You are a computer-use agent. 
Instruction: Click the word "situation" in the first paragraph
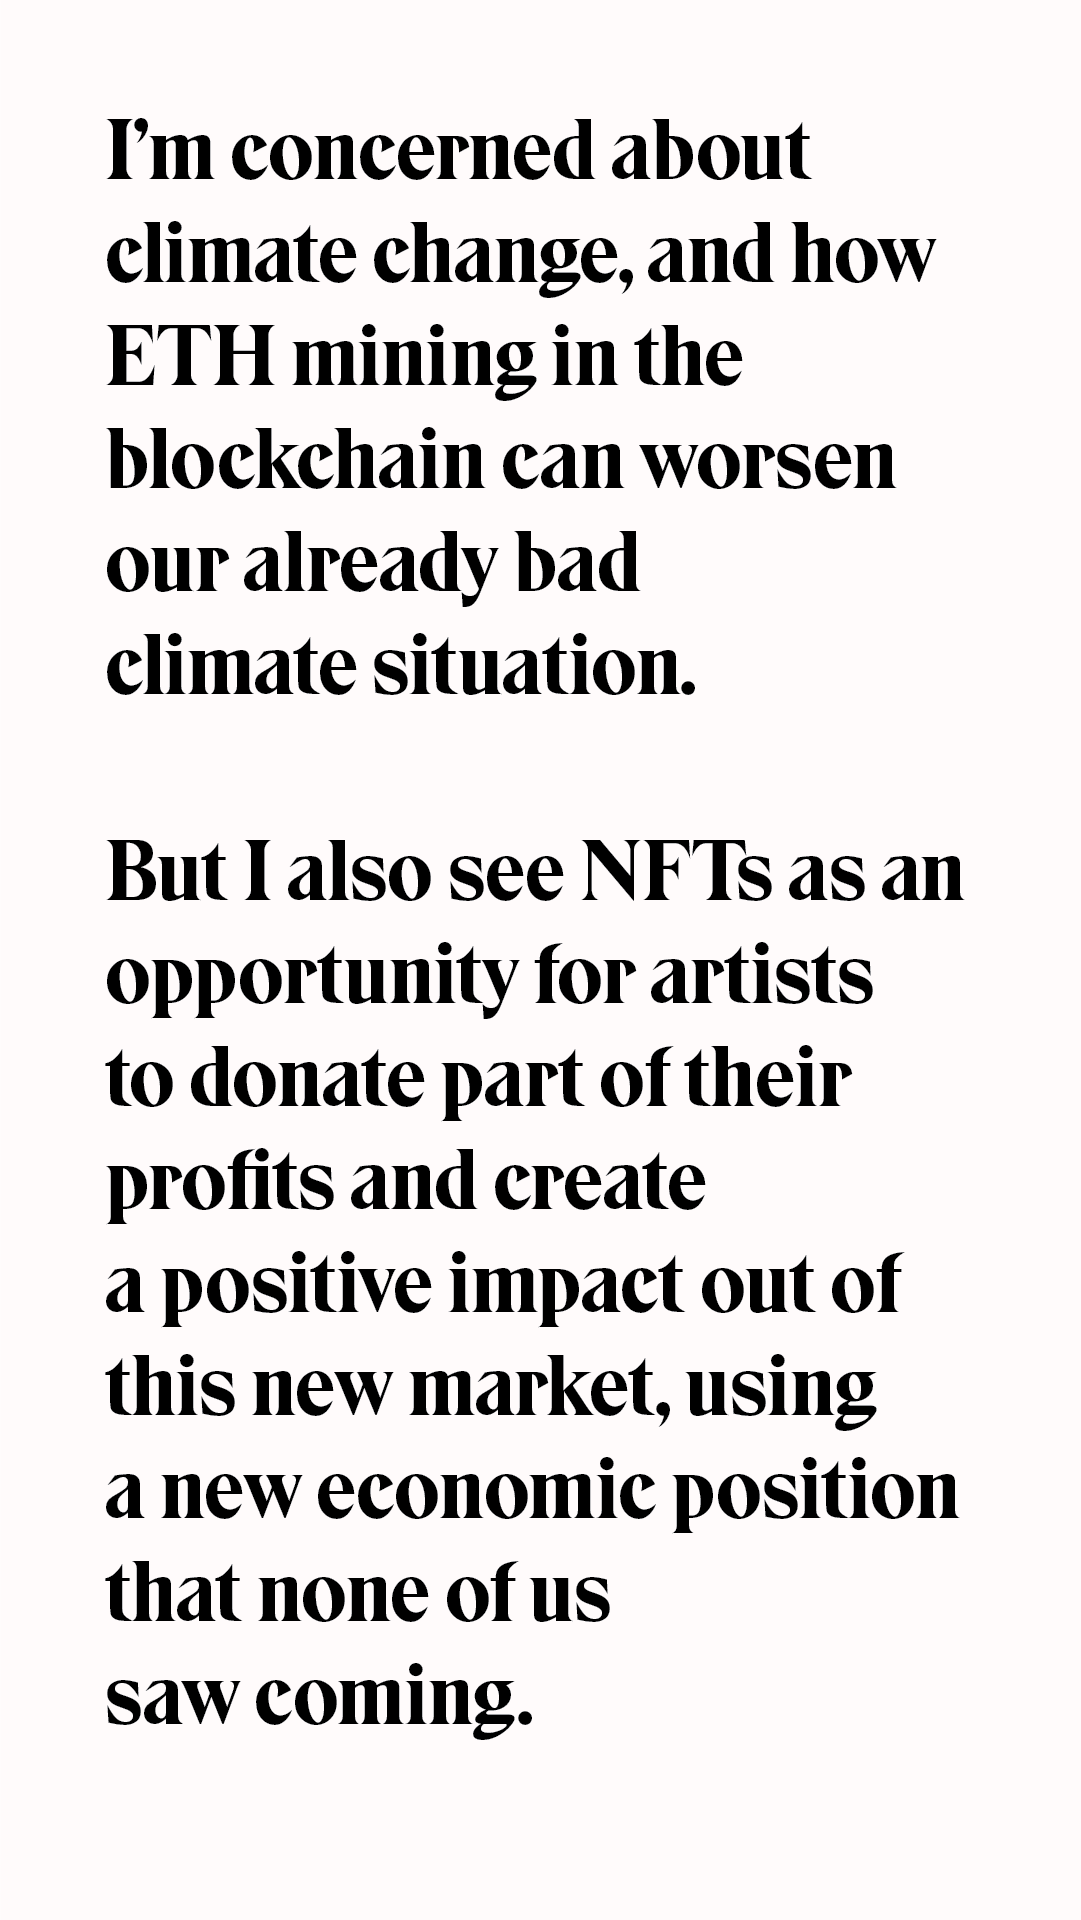point(533,668)
